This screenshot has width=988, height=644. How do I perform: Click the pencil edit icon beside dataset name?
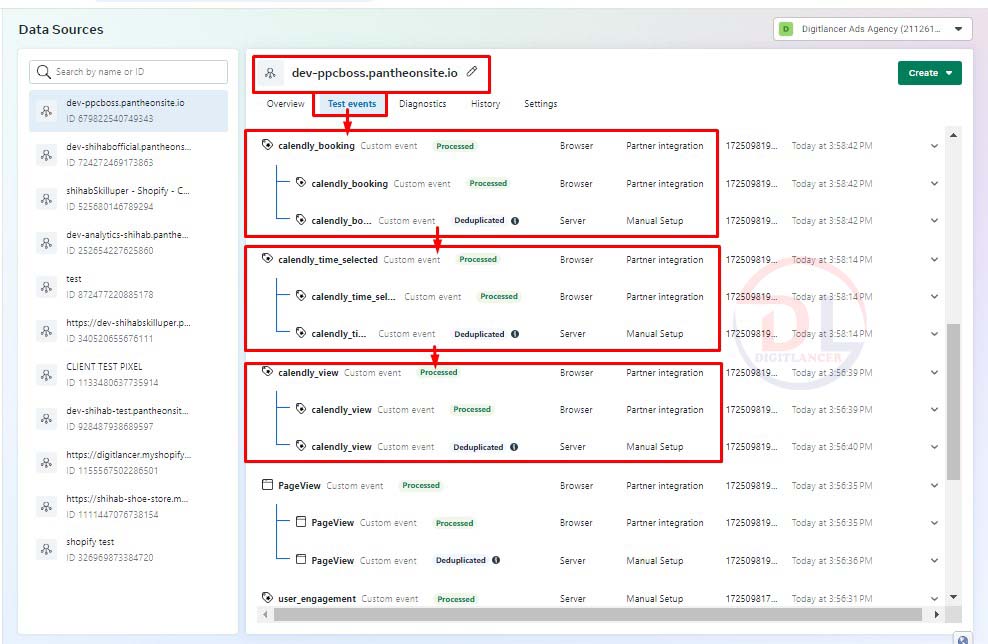point(472,71)
